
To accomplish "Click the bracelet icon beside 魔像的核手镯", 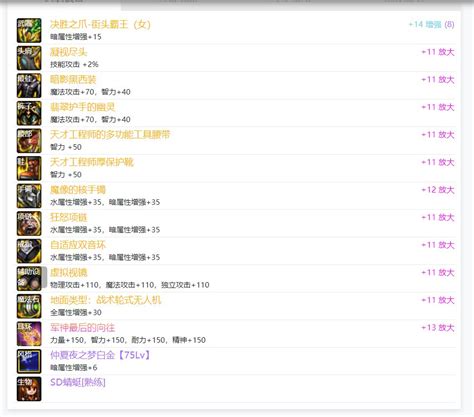I will tap(29, 196).
